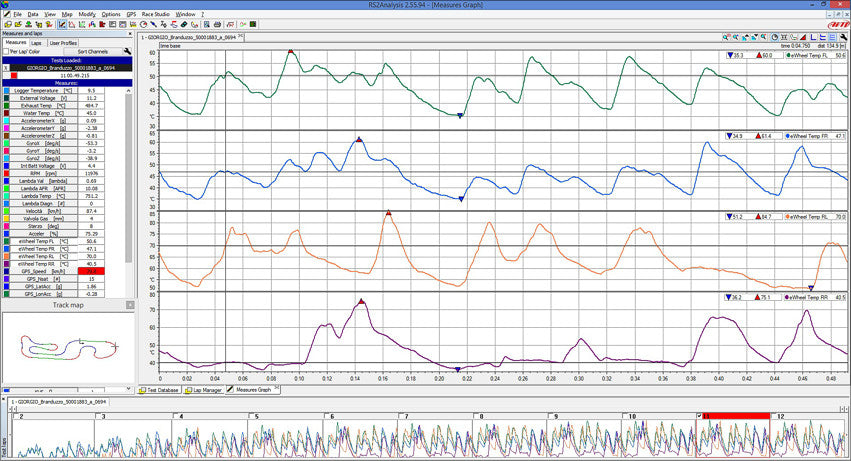Open the Test Database tab

pos(160,390)
